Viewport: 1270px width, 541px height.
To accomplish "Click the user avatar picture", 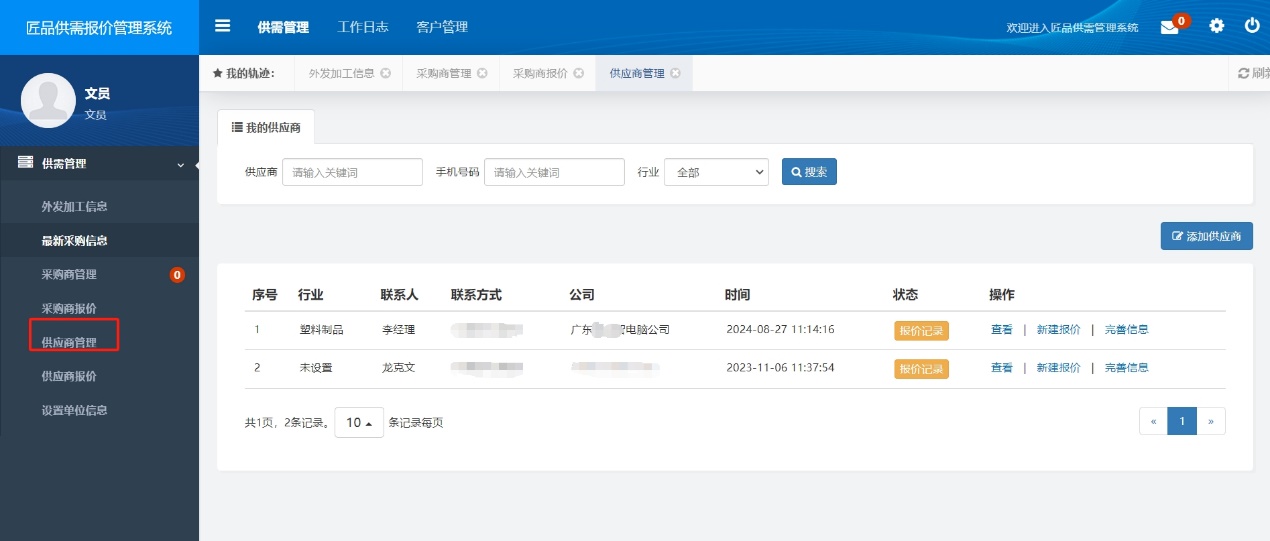I will (x=48, y=100).
